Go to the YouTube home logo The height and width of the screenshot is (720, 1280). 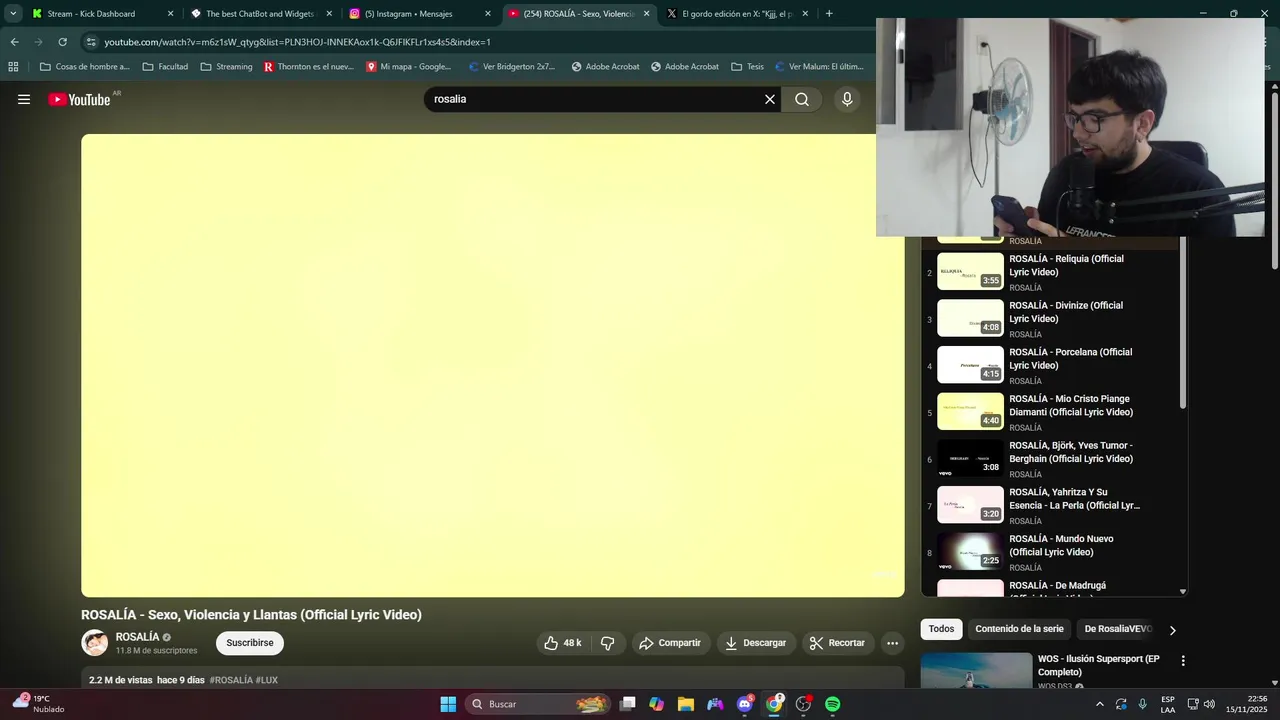tap(79, 99)
